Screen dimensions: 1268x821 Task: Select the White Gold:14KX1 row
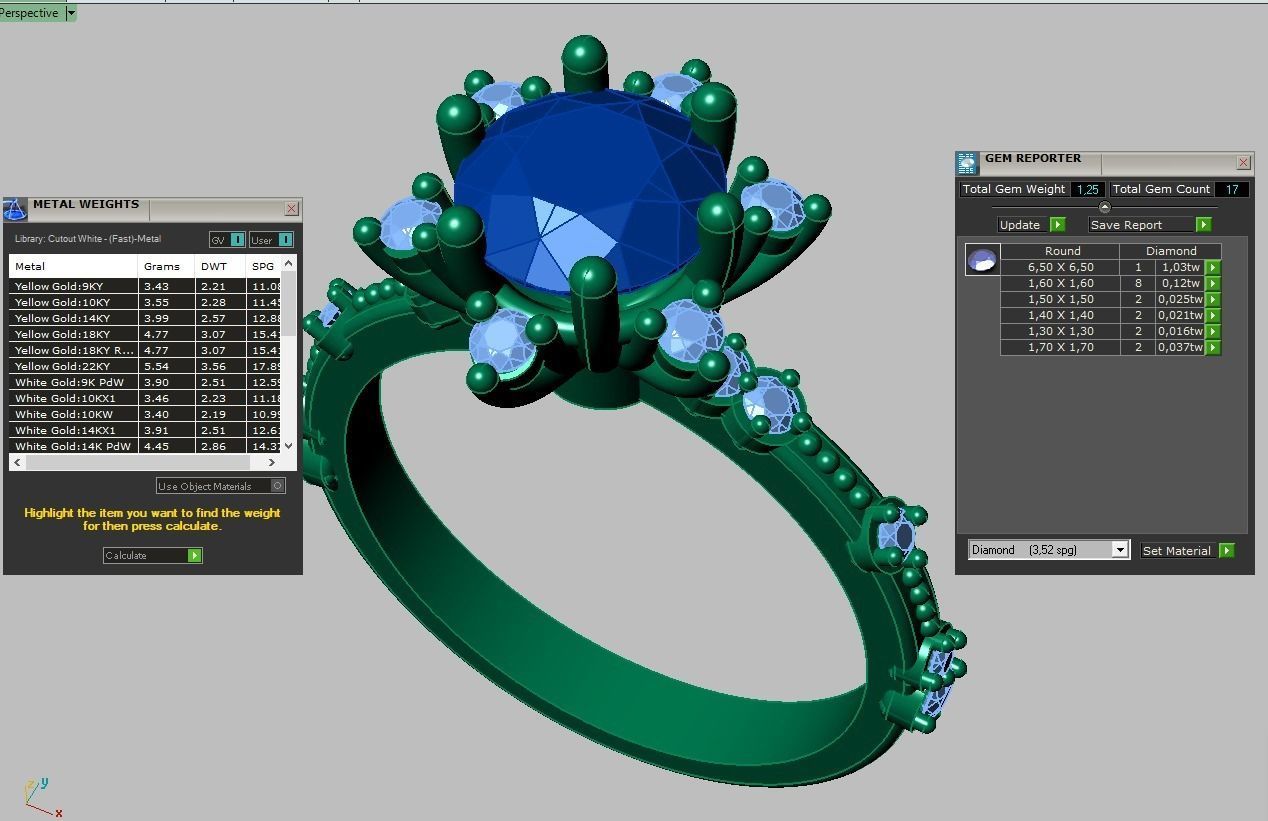click(145, 430)
